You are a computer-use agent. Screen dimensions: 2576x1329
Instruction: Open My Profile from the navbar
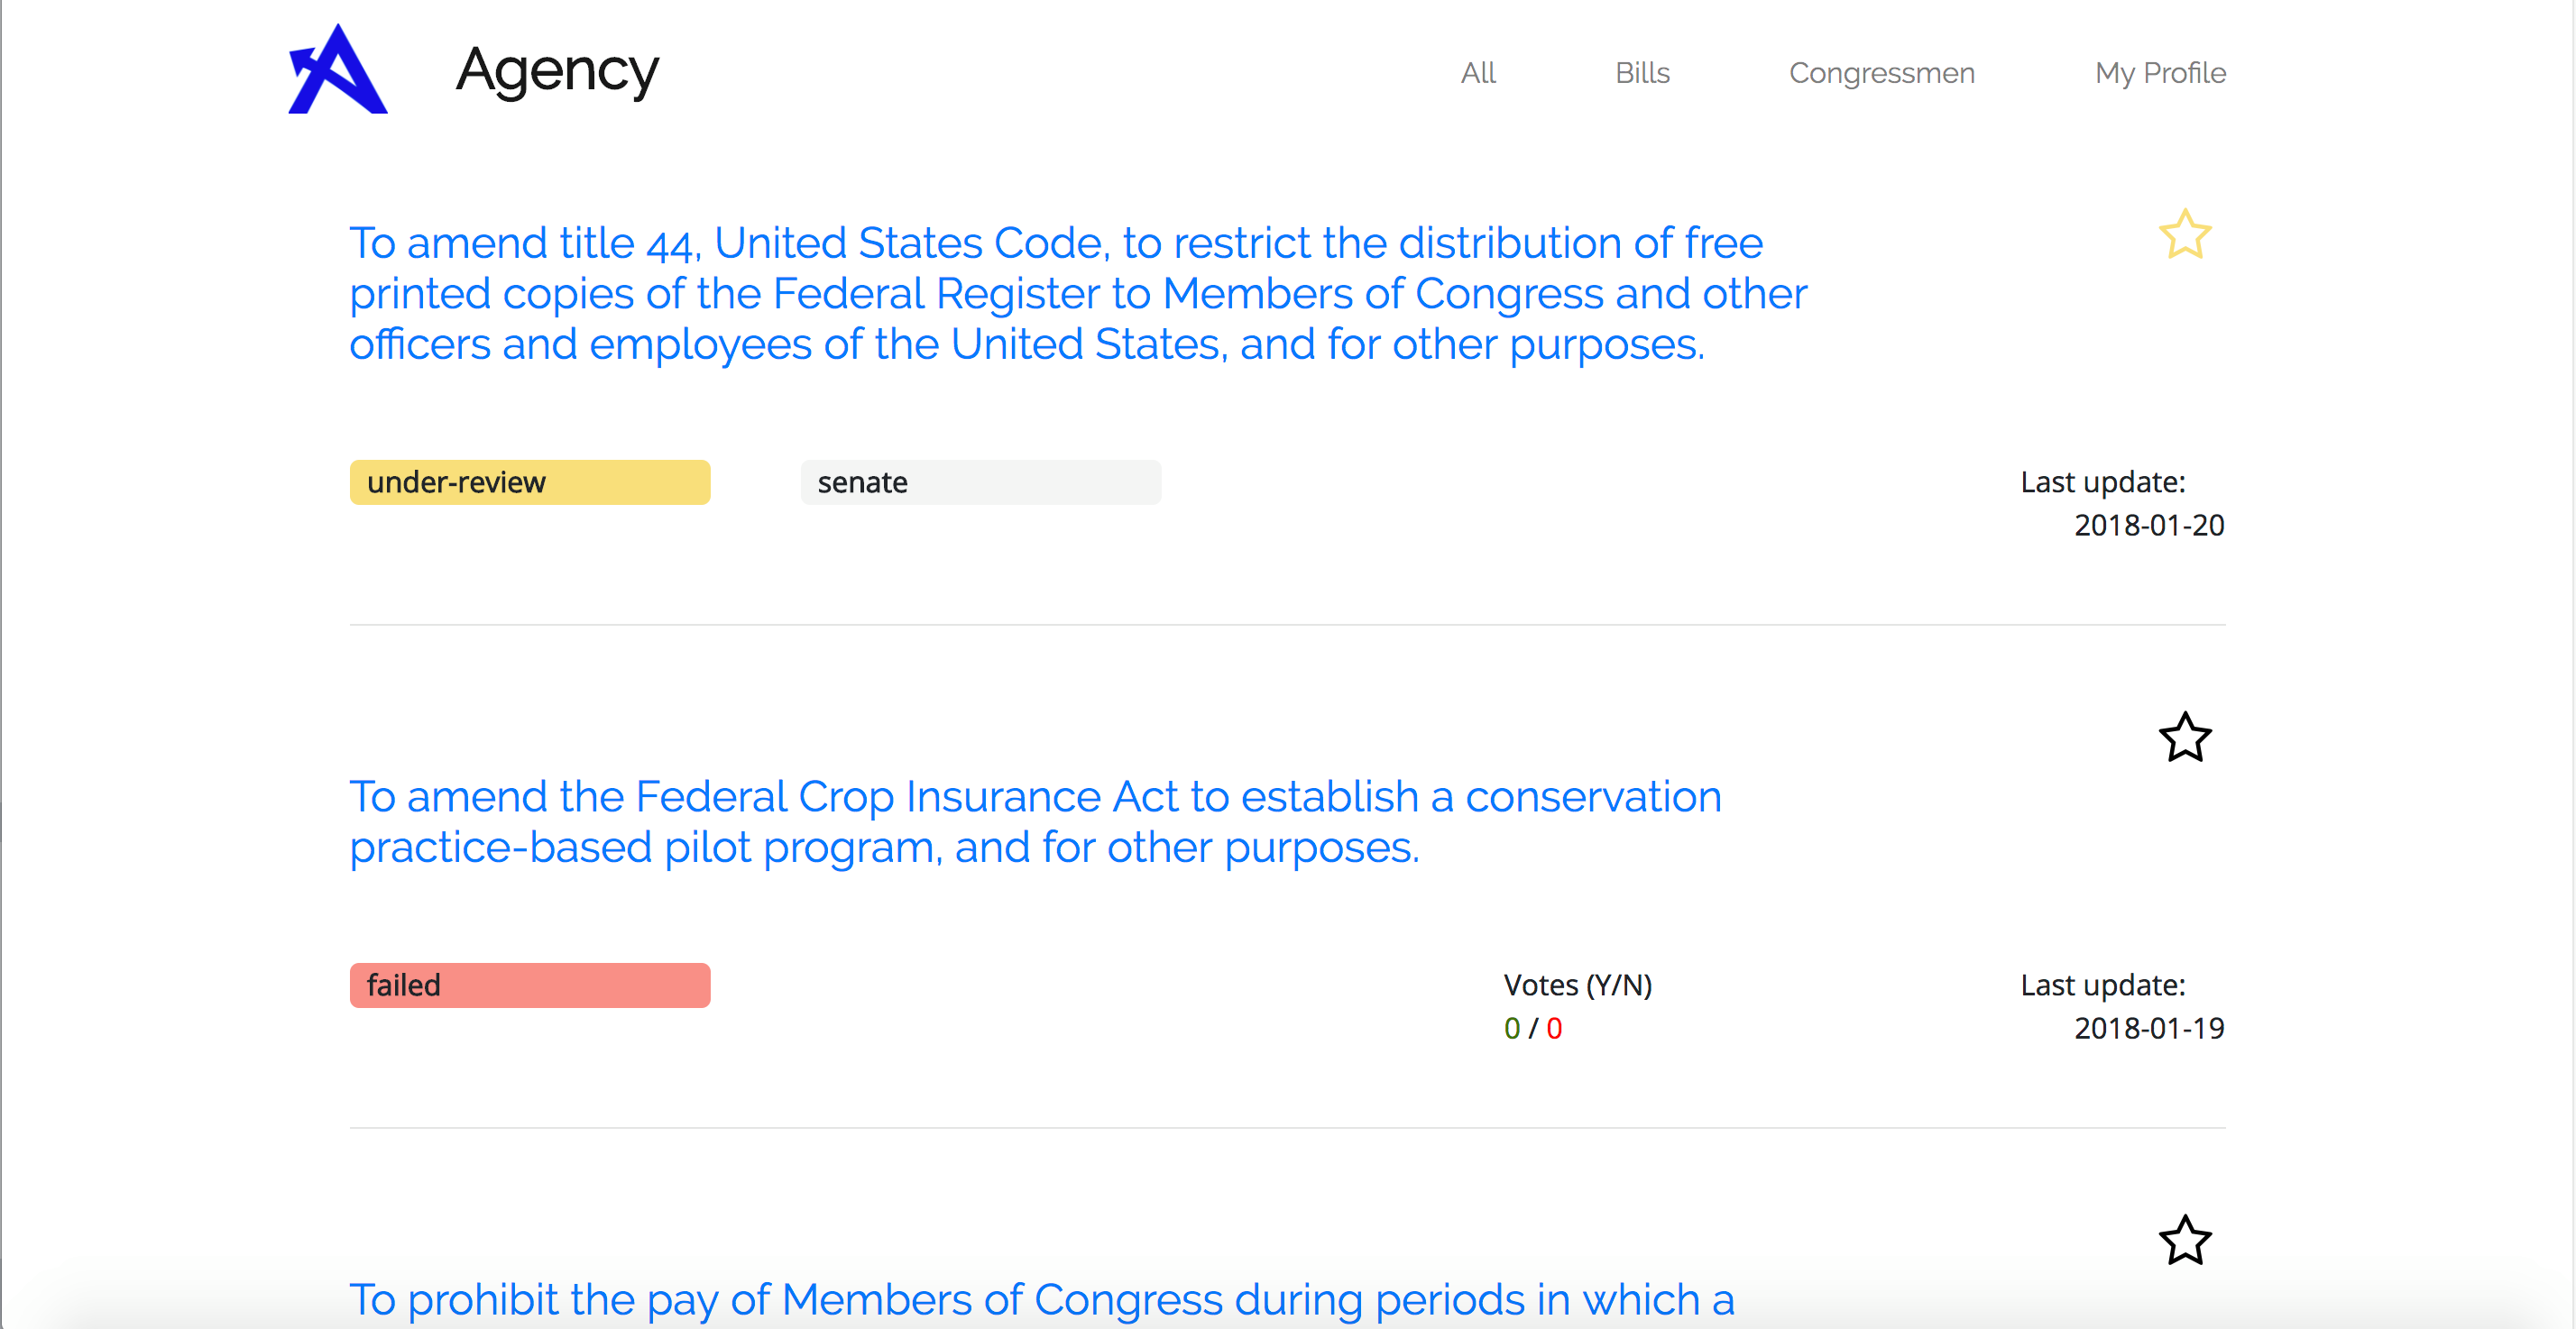pos(2160,73)
